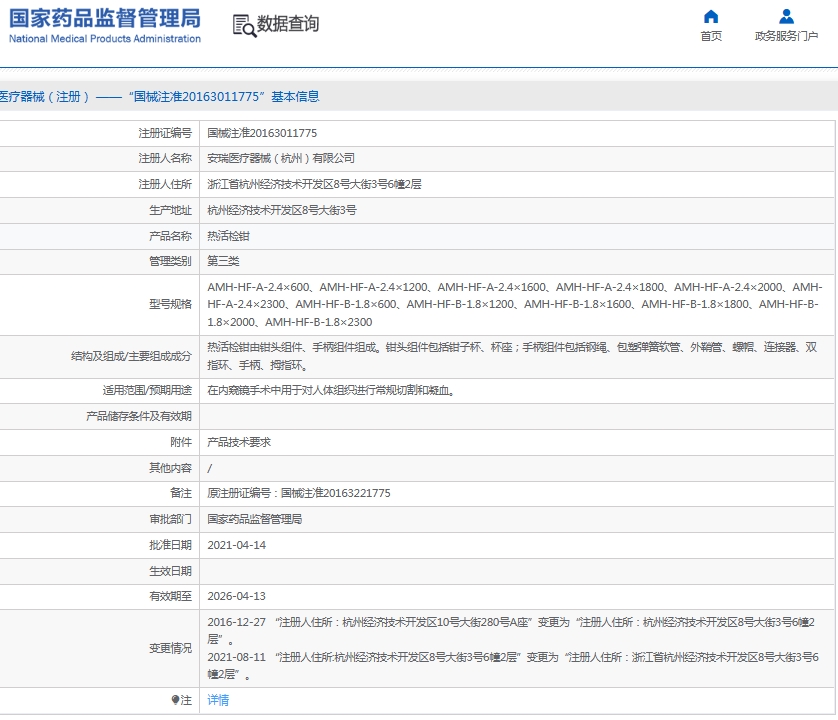Click the 适用范围 intended use text
This screenshot has height=720, width=838.
(331, 390)
